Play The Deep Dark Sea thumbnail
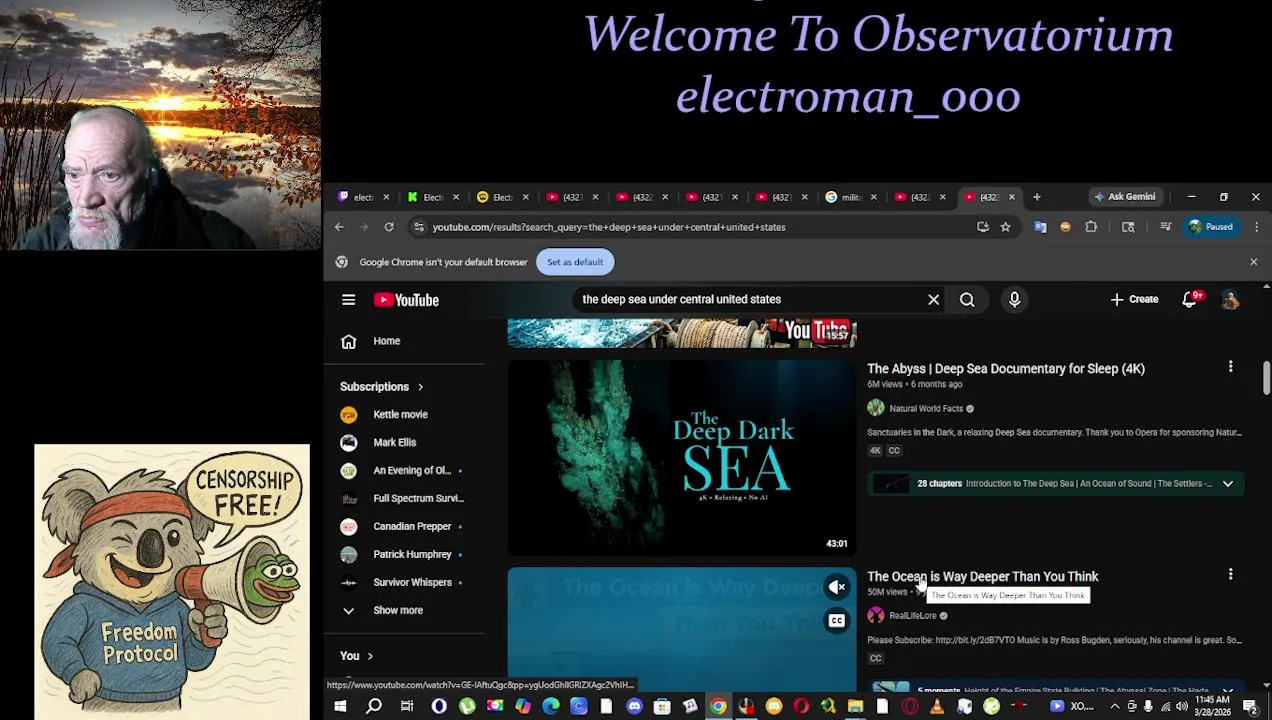Image resolution: width=1272 pixels, height=720 pixels. 682,457
